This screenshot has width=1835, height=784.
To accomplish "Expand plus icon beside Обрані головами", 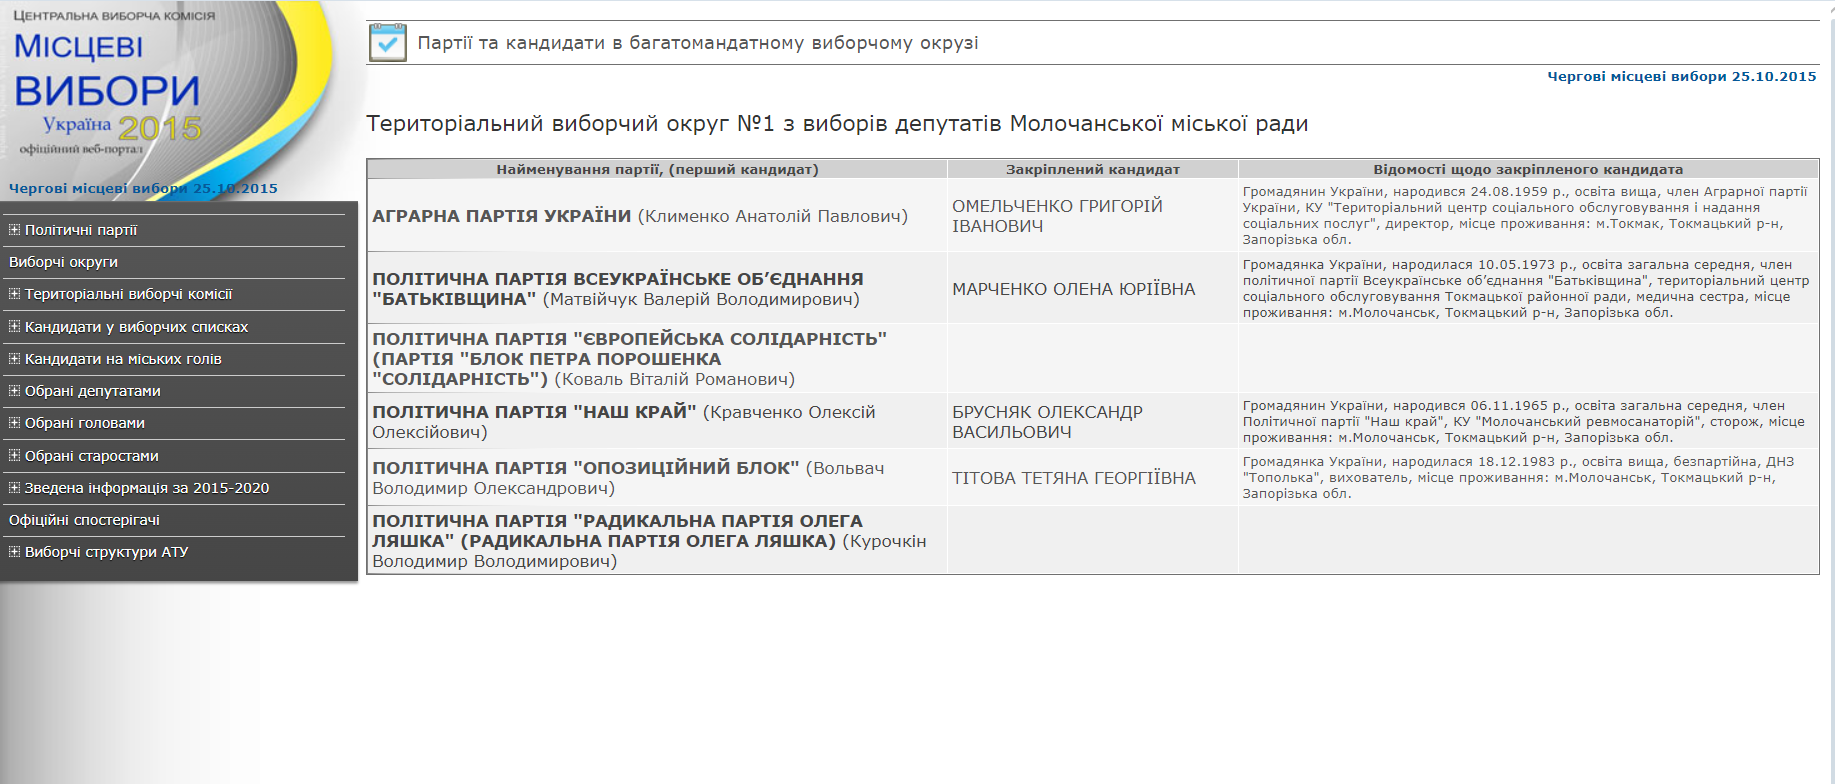I will tap(14, 423).
